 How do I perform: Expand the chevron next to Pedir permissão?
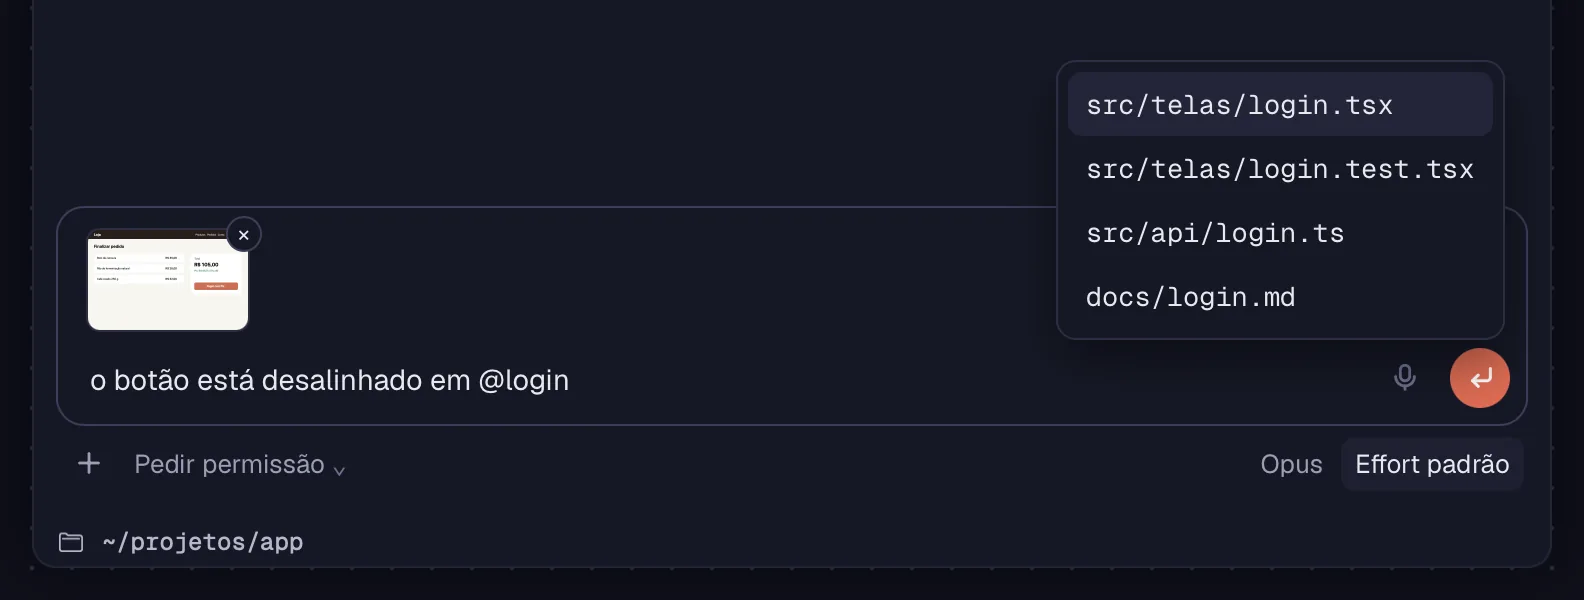coord(339,470)
